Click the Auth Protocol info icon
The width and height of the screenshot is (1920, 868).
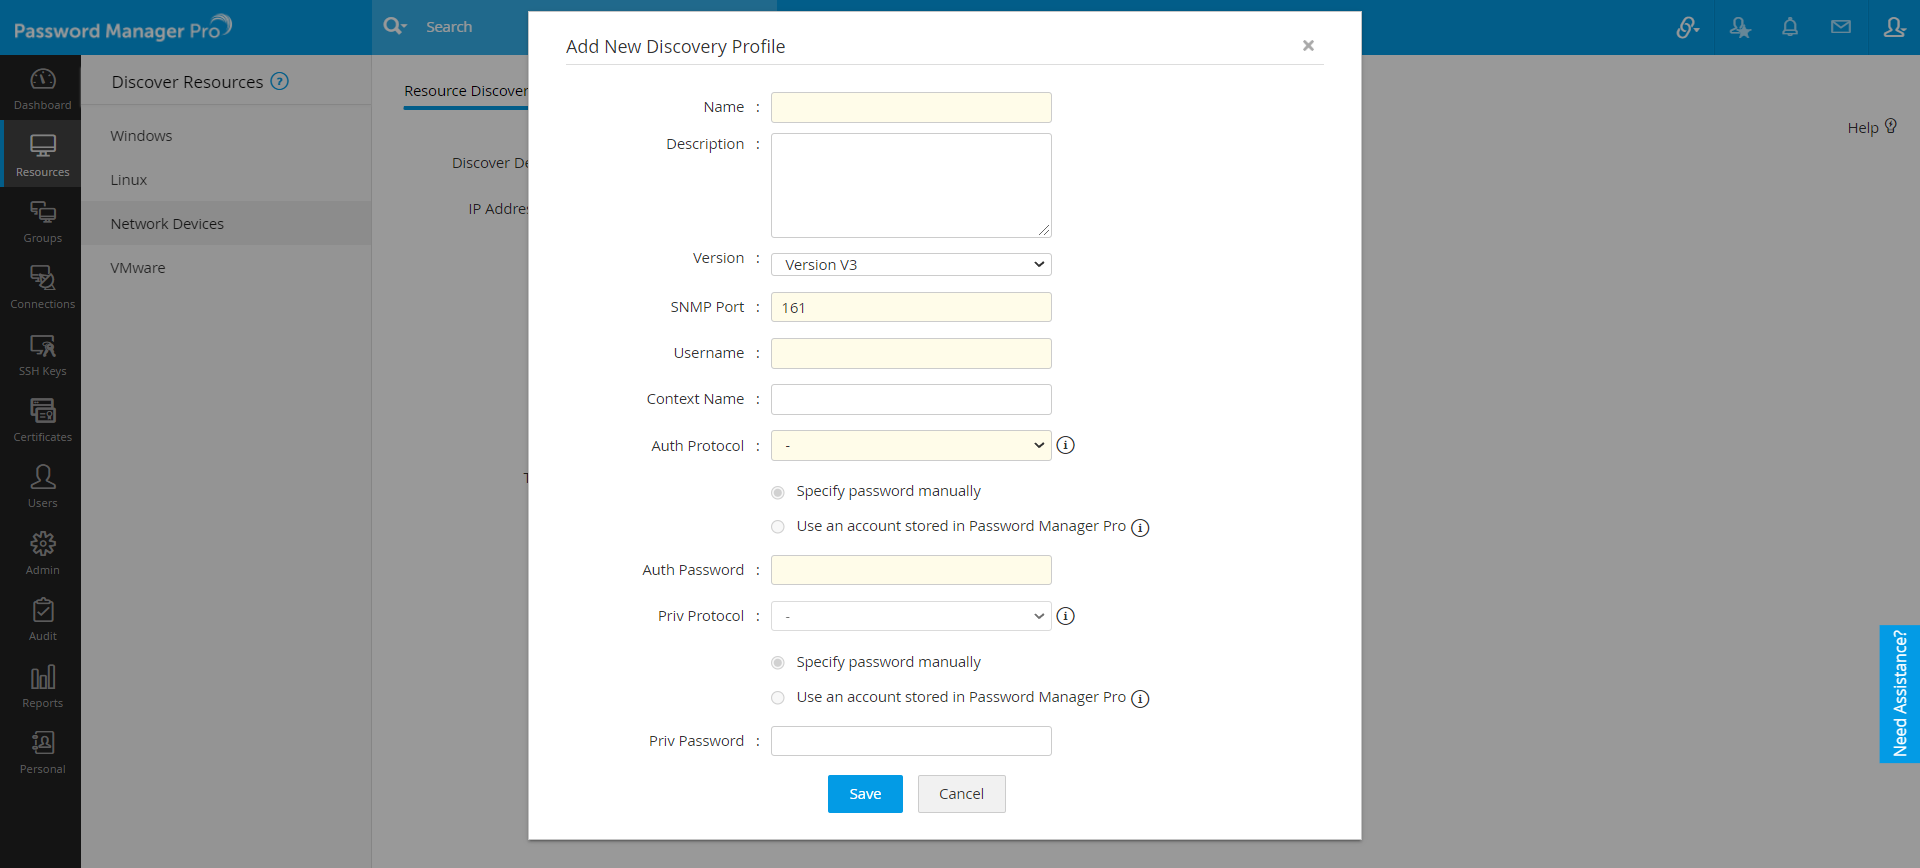point(1066,445)
